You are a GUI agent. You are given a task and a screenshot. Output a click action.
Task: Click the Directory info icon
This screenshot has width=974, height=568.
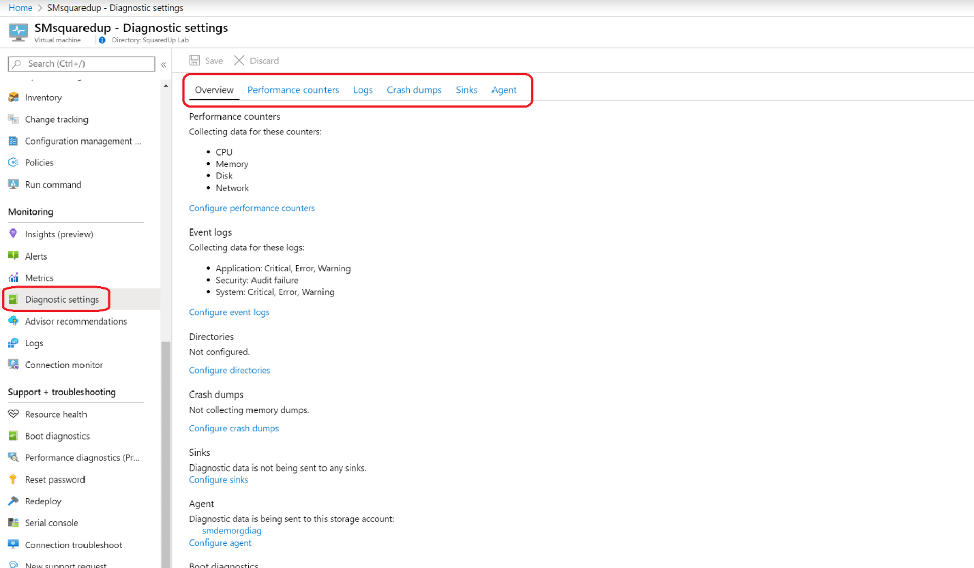click(x=102, y=40)
